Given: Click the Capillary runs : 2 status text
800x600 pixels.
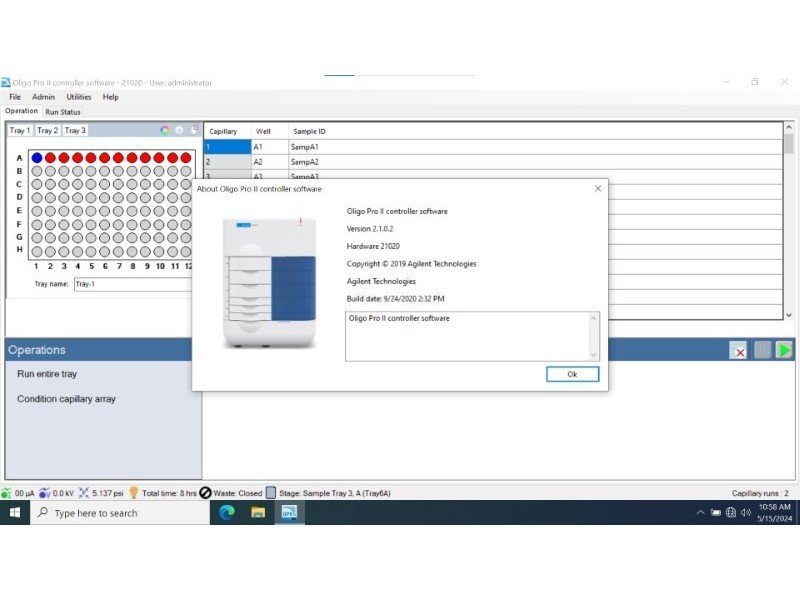Looking at the screenshot, I should (x=760, y=493).
